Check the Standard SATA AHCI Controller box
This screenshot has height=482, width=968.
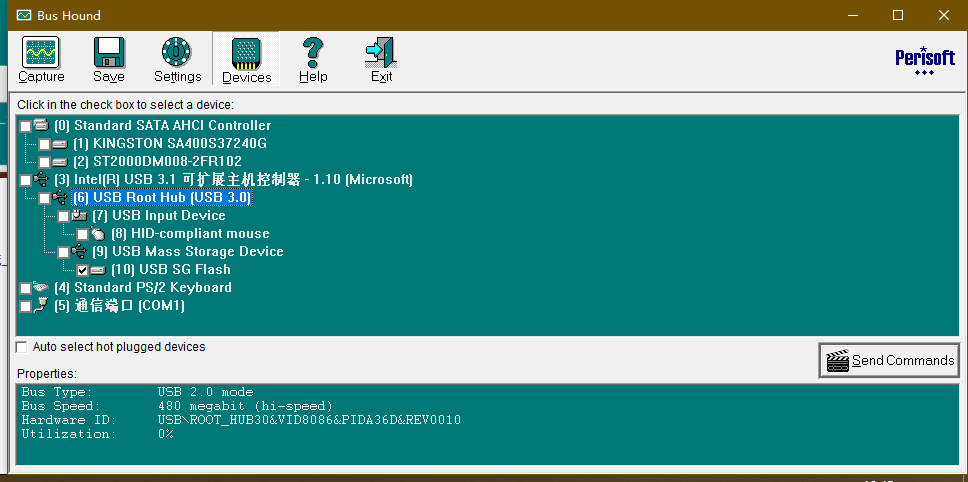point(25,127)
